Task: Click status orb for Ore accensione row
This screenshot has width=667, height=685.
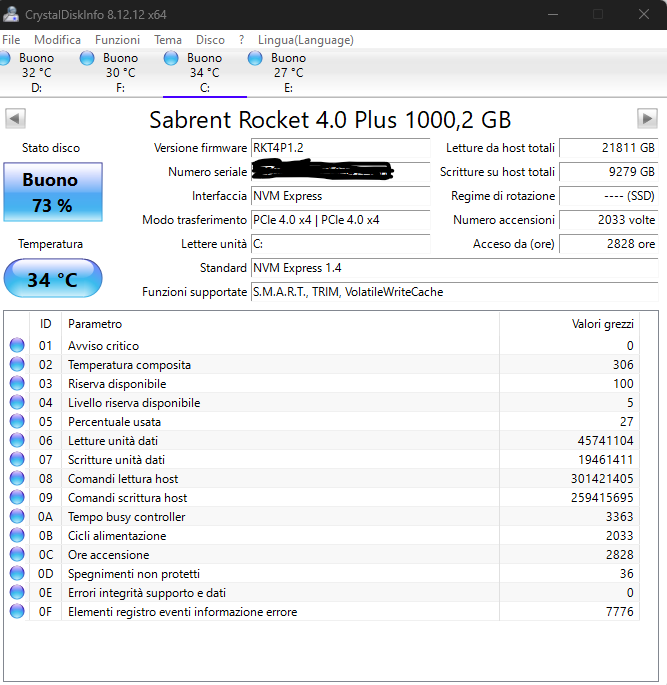Action: 17,554
